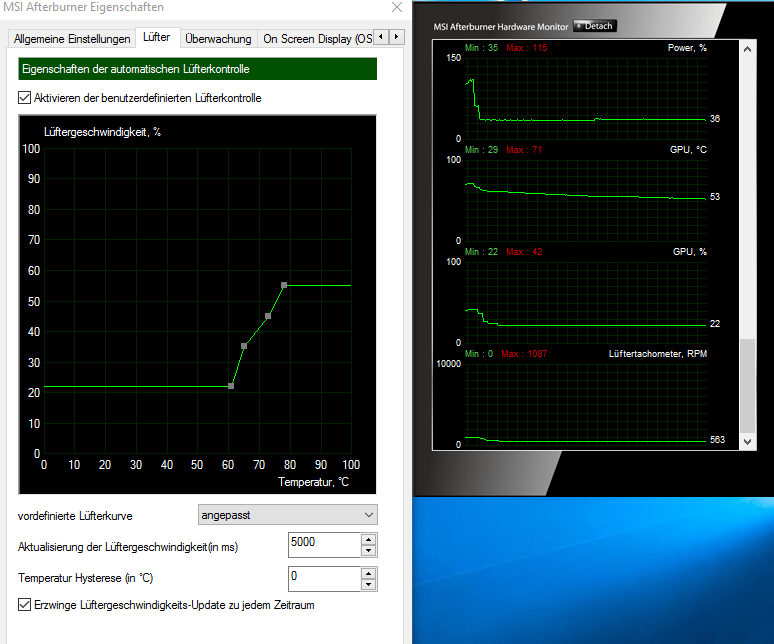Select fan curve point at 35 percent
This screenshot has width=774, height=644.
pyautogui.click(x=244, y=346)
